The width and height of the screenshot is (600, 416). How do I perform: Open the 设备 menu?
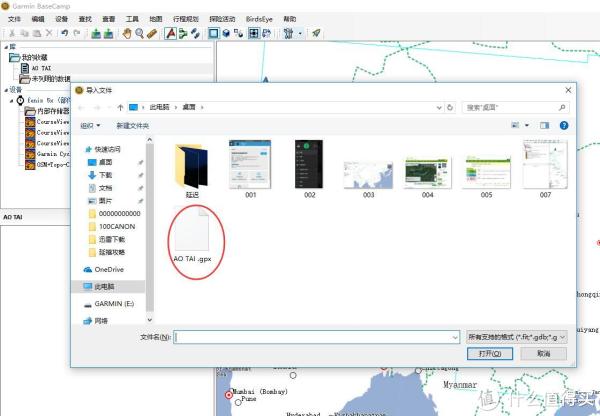(x=61, y=19)
